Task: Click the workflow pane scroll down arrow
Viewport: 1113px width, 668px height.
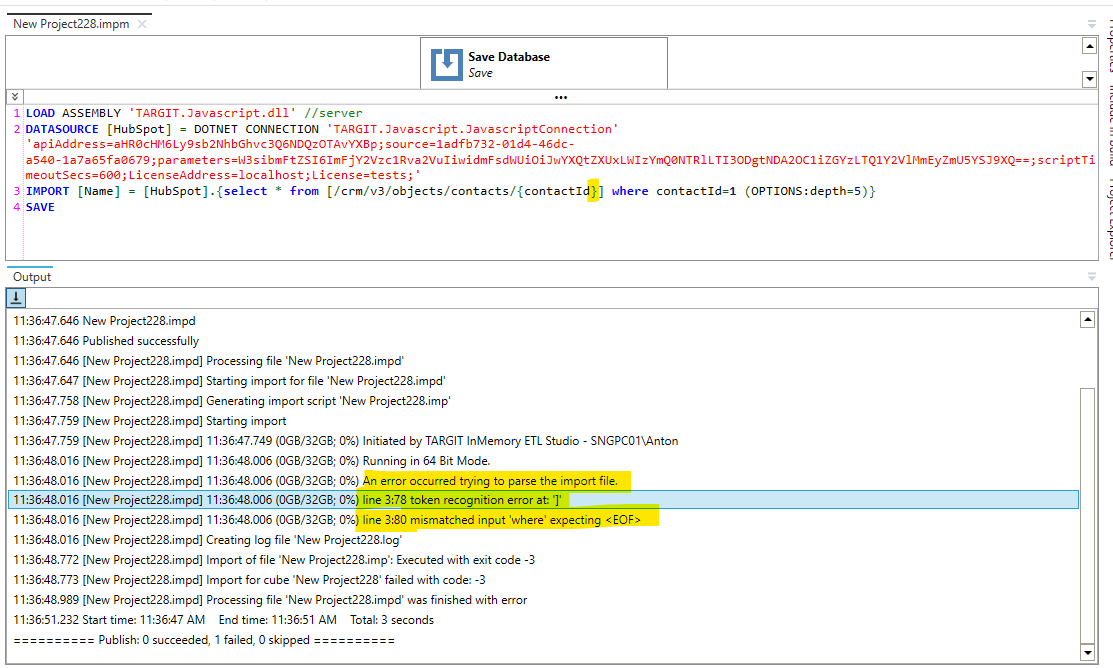Action: pos(1089,79)
